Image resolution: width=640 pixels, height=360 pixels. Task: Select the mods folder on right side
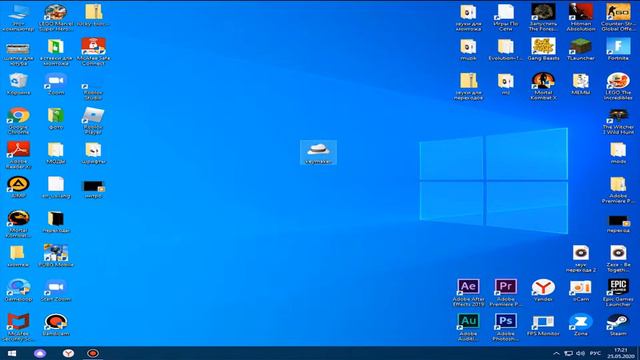pos(618,153)
